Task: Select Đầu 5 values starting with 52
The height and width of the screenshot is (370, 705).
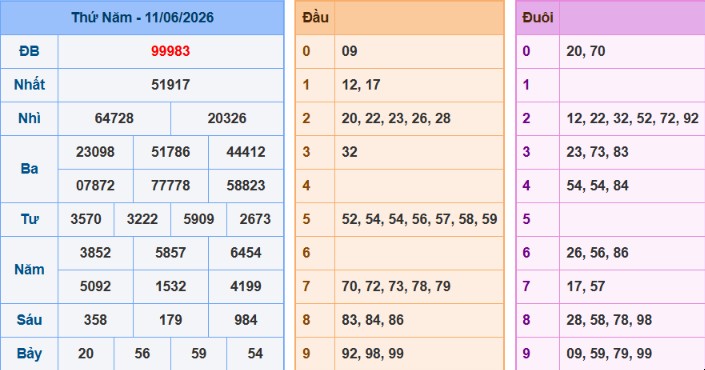Action: tap(419, 219)
